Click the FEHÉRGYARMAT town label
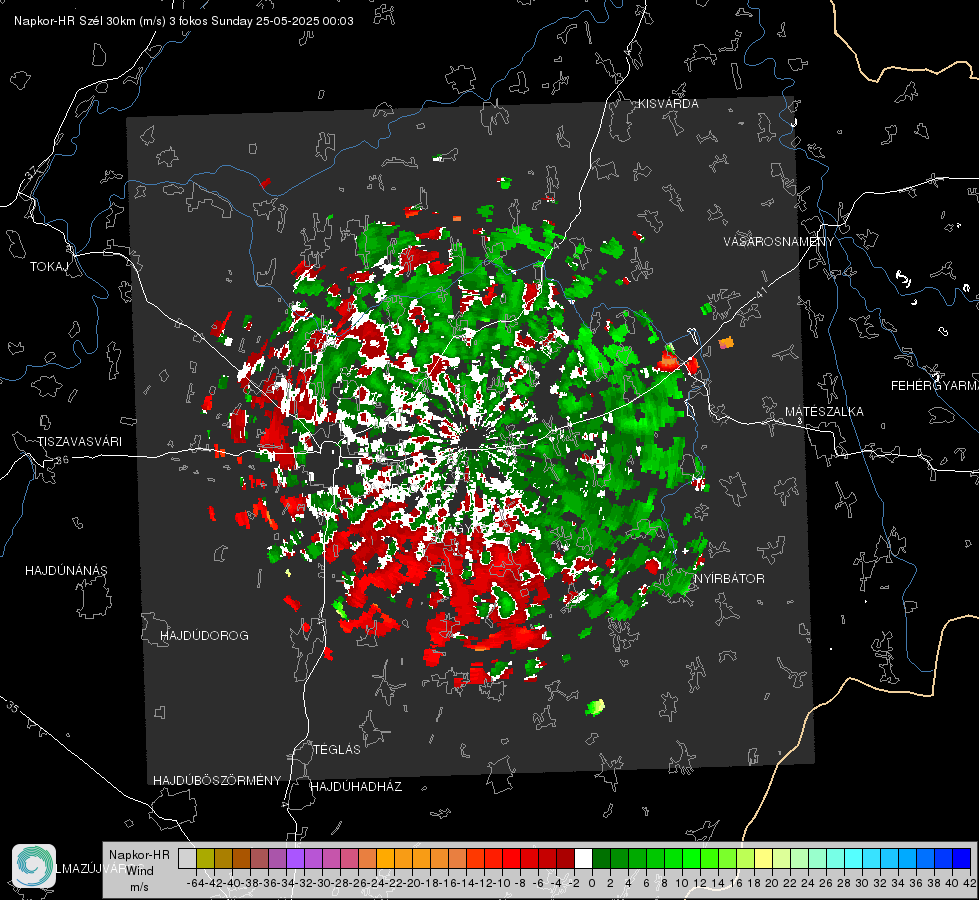Viewport: 979px width, 900px height. 934,386
